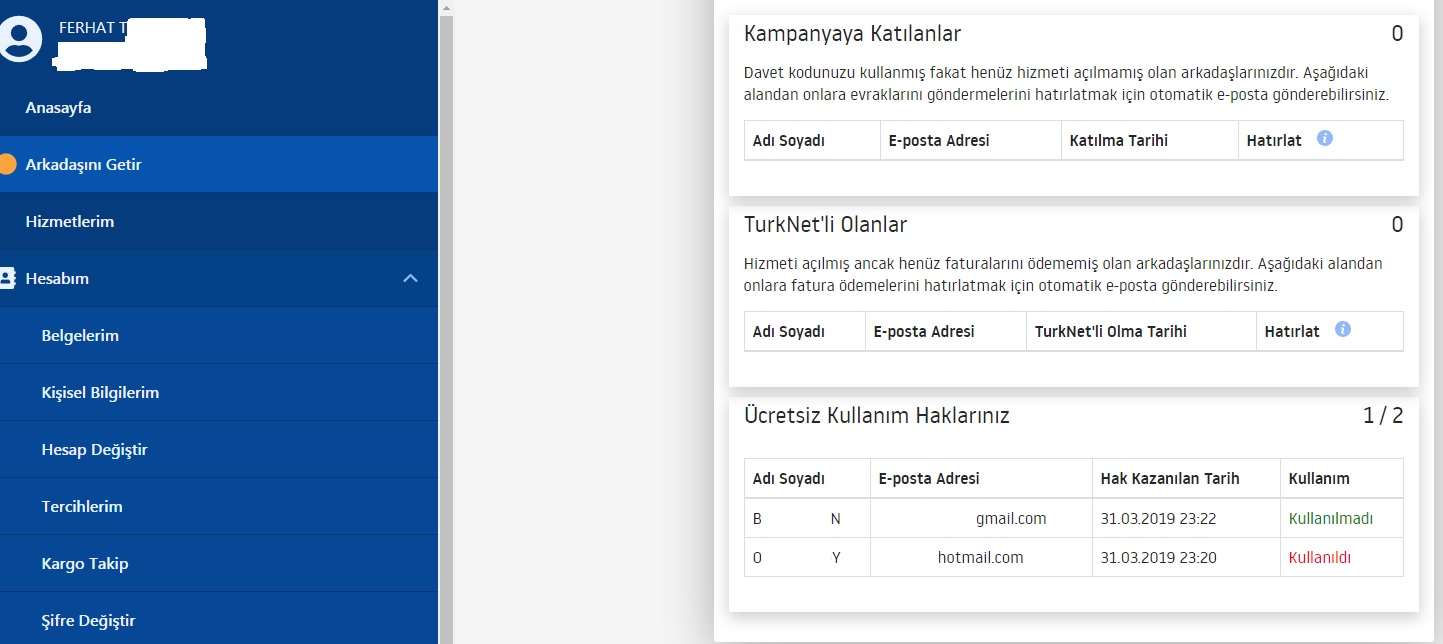Click the name cell in the hotmail.com row
1443x644 pixels.
tap(808, 558)
